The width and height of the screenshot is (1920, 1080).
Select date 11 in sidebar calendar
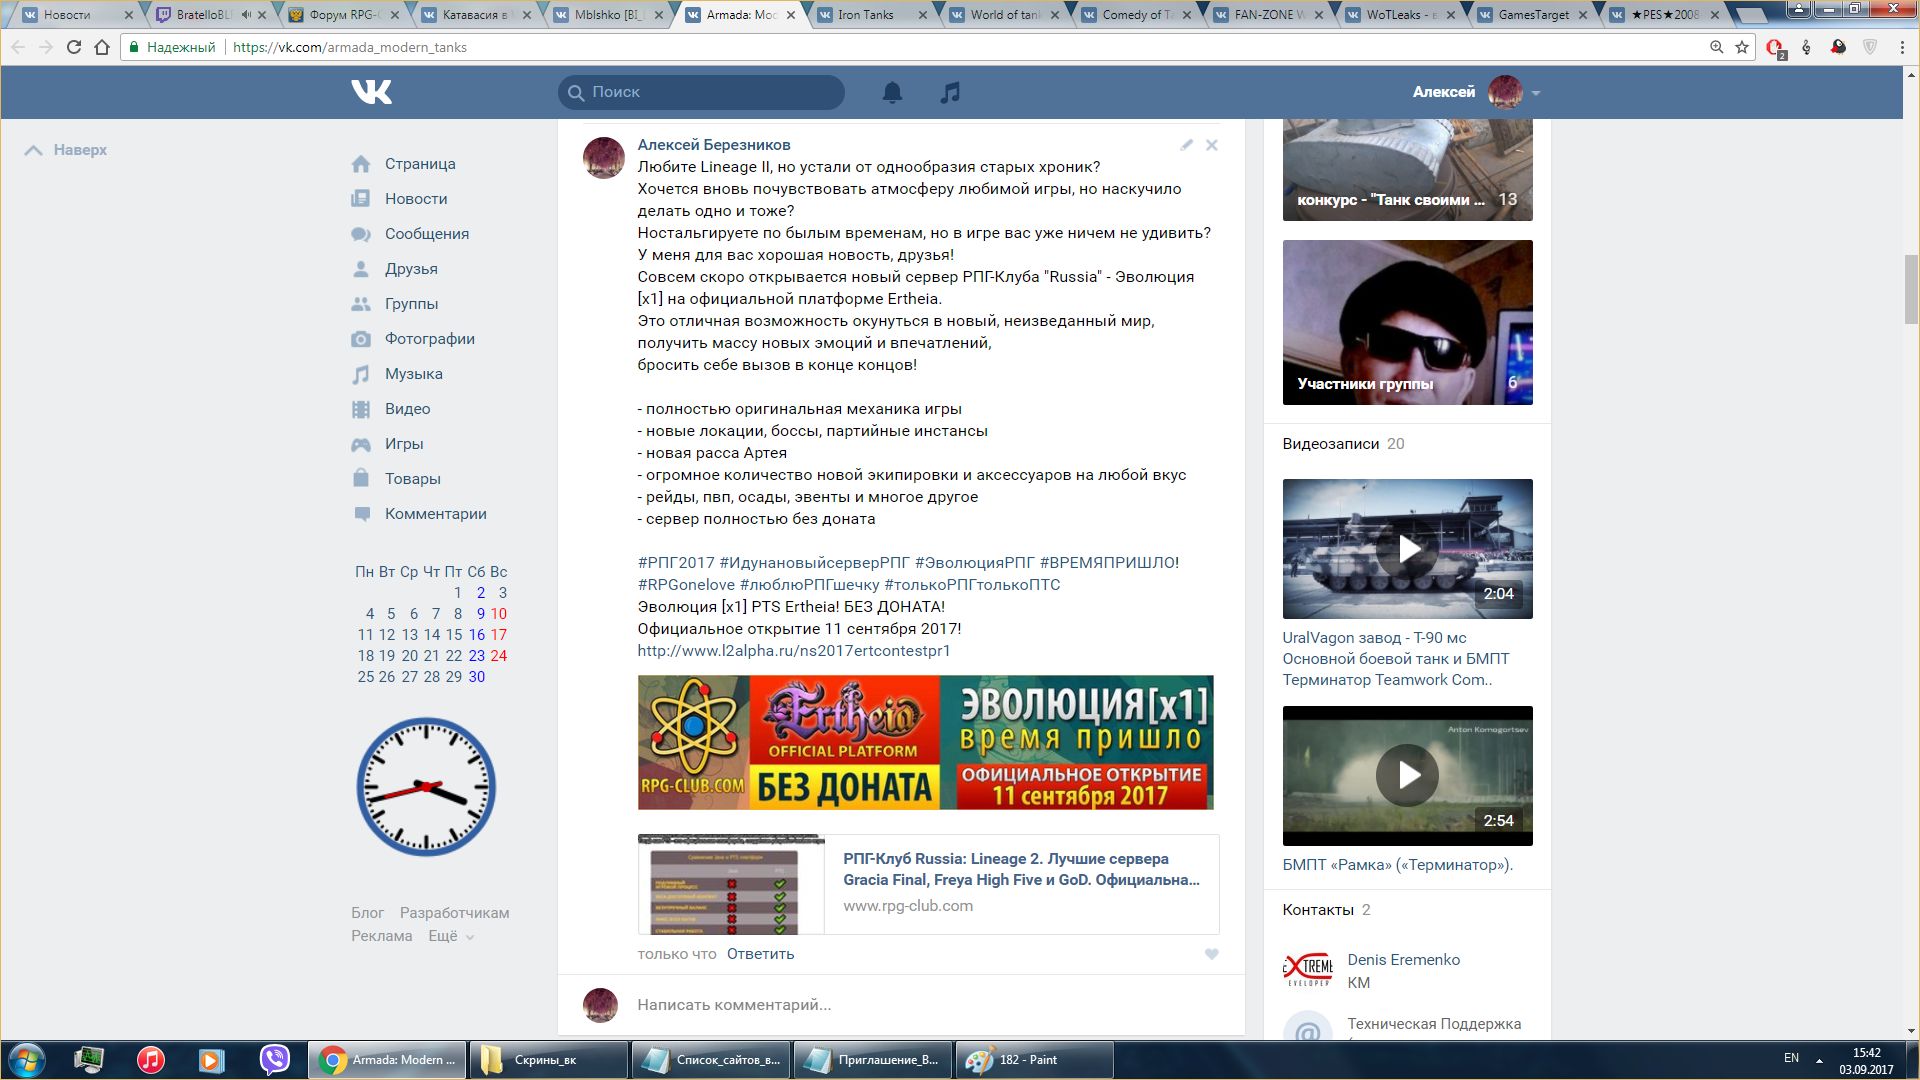click(x=365, y=635)
